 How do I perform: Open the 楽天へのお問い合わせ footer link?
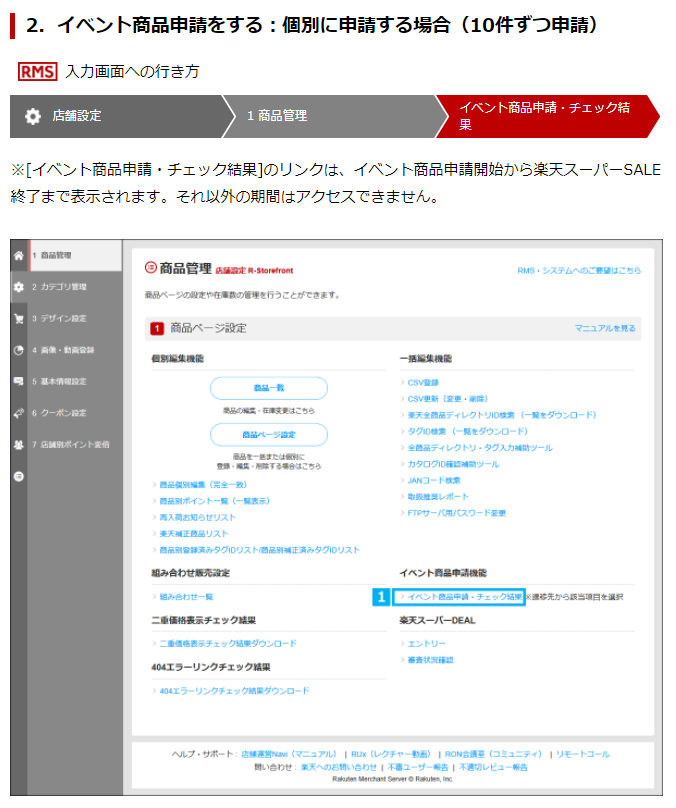(x=339, y=768)
